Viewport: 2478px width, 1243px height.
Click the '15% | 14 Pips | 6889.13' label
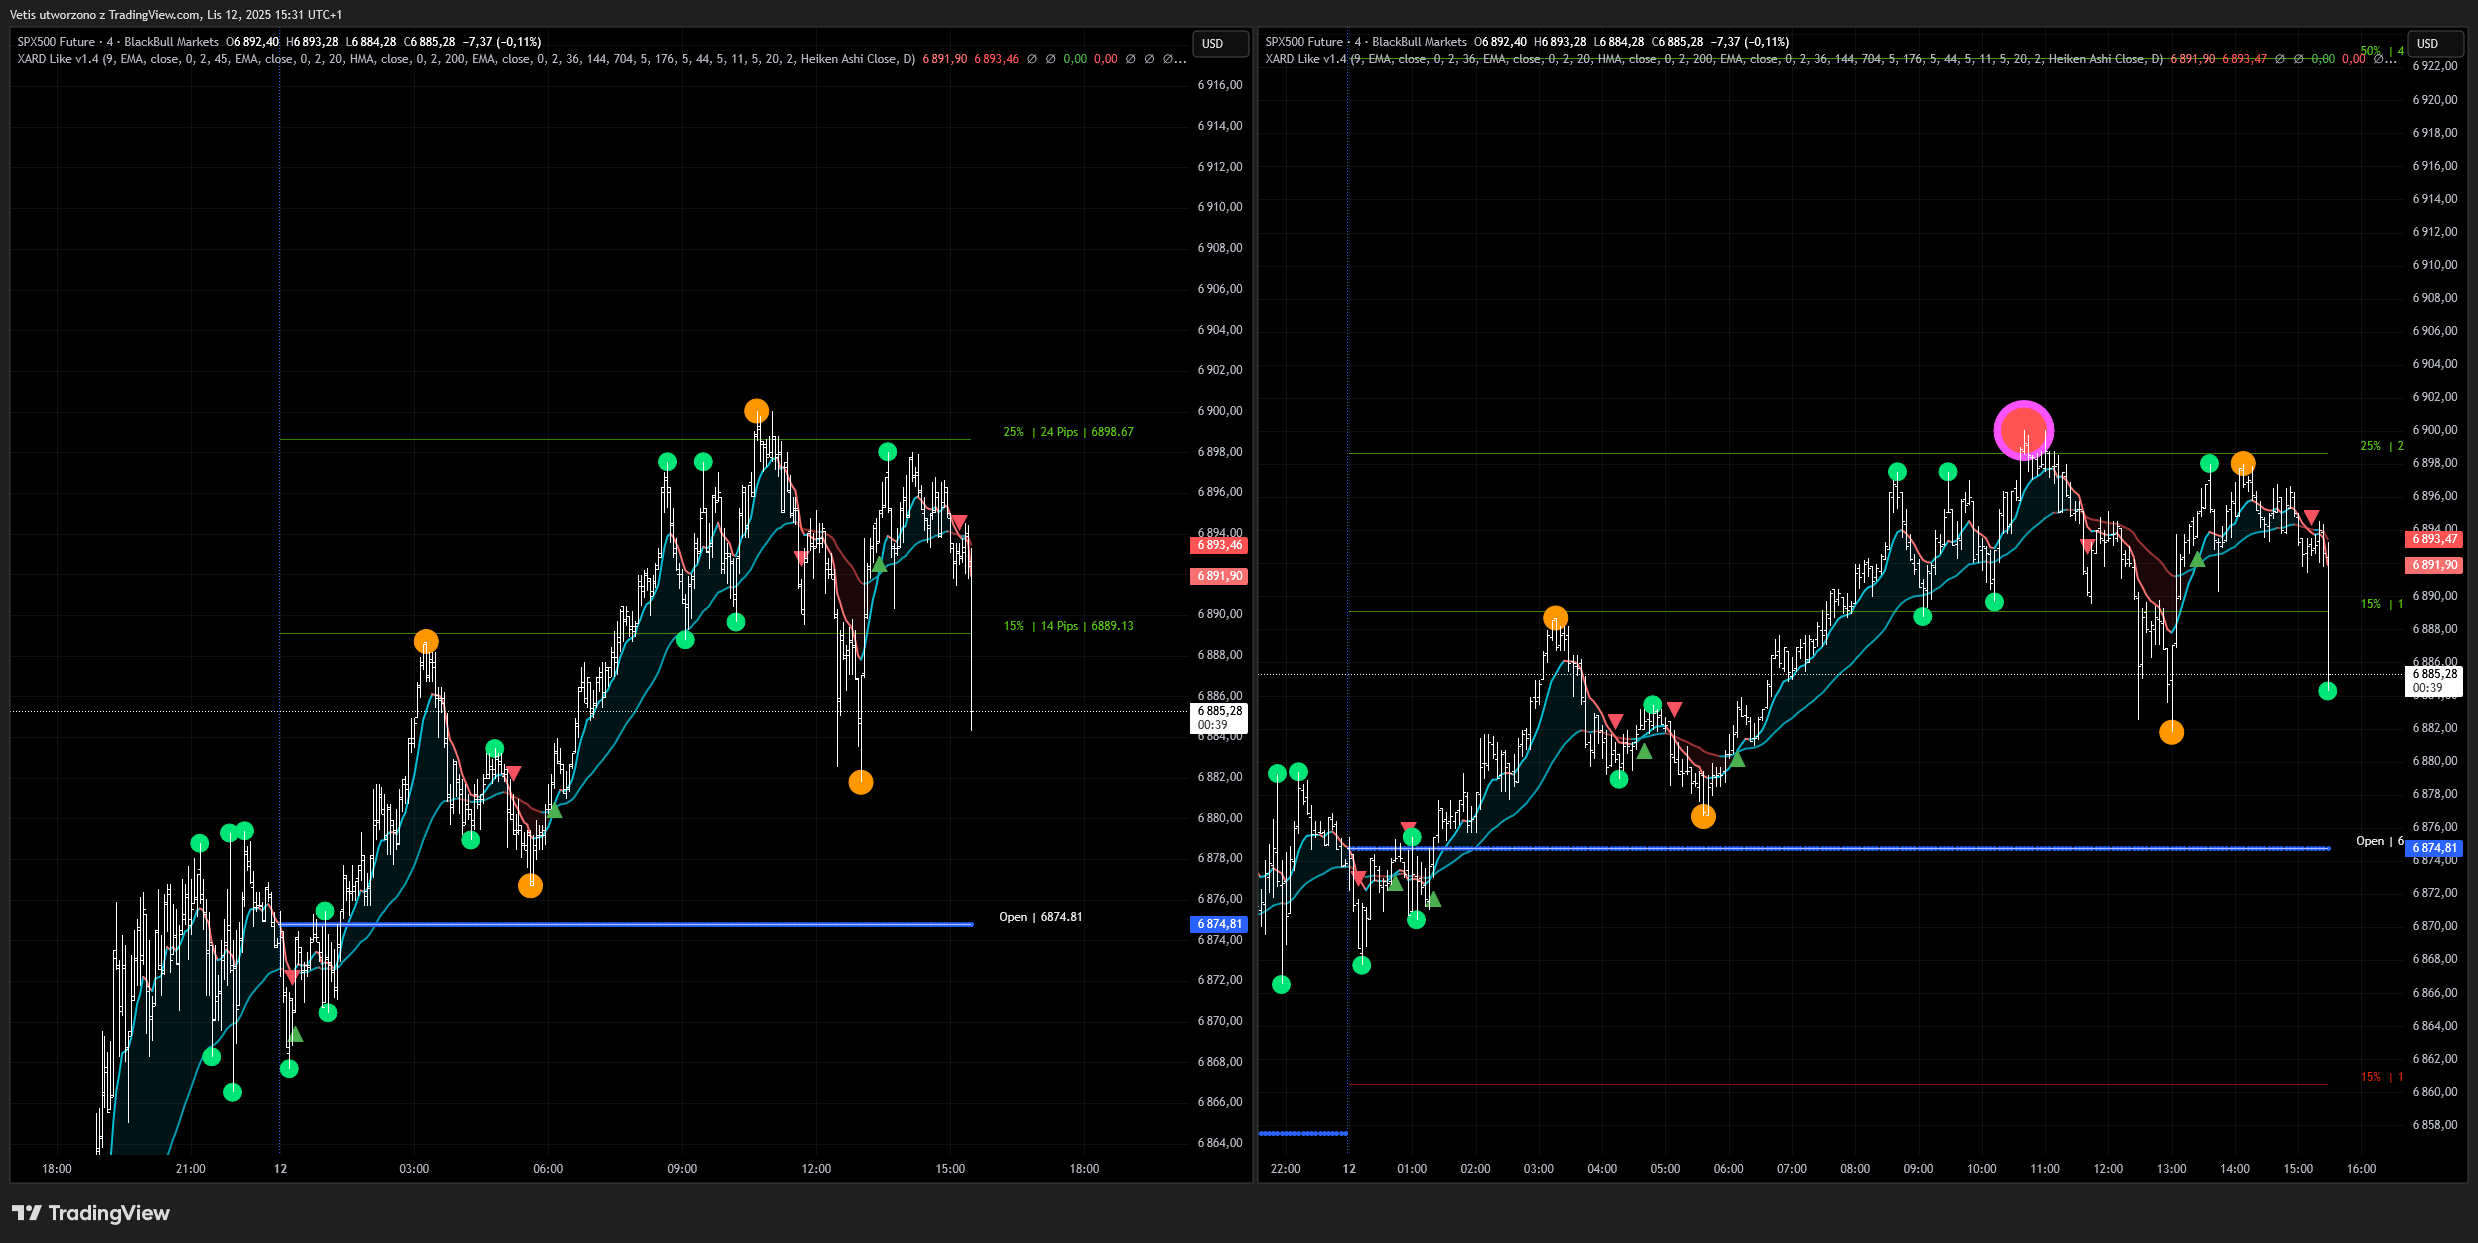1068,626
